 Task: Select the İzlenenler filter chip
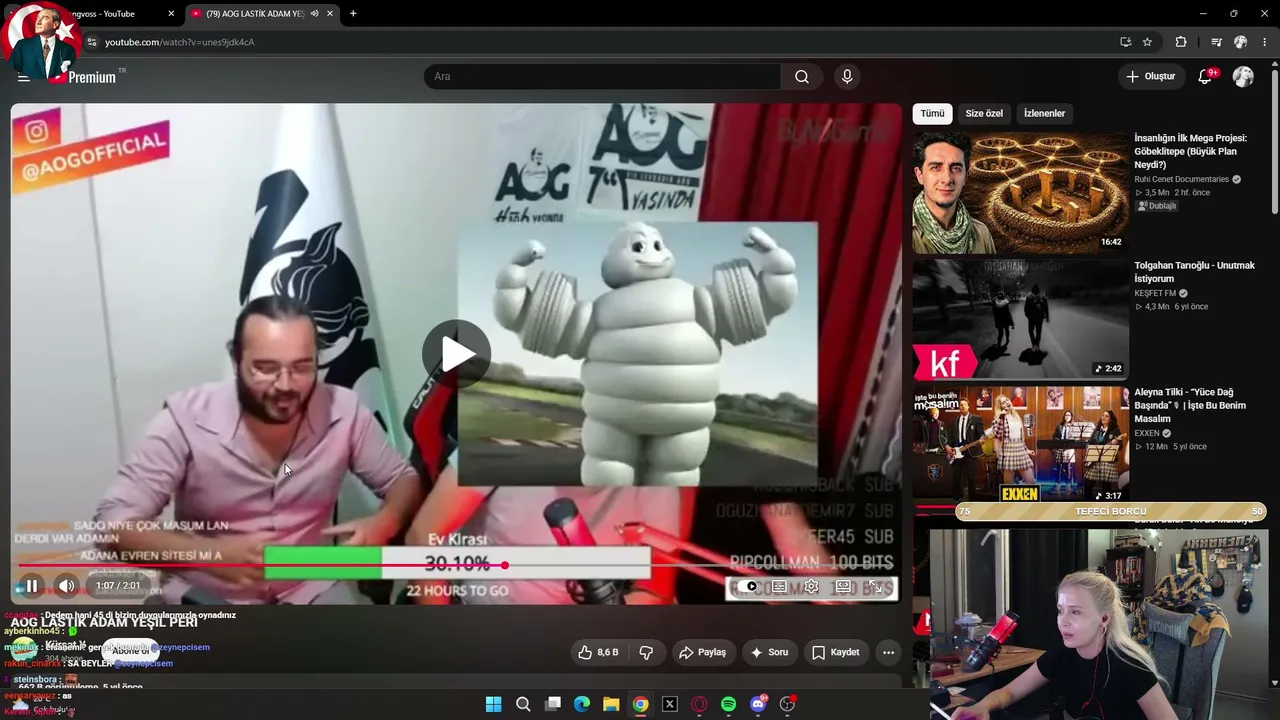(1044, 114)
